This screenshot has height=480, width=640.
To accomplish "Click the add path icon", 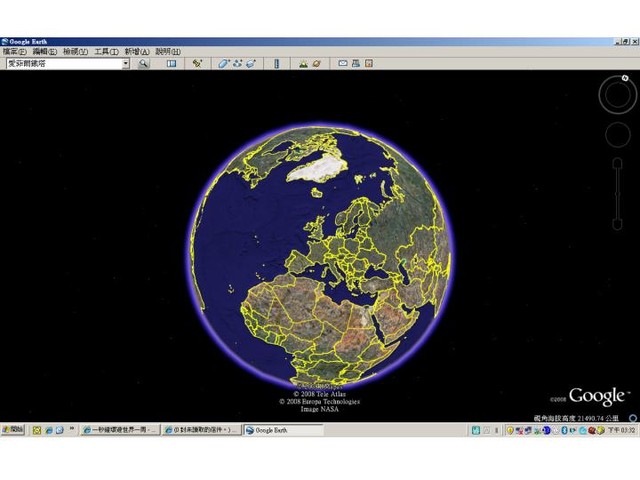I will click(x=238, y=64).
